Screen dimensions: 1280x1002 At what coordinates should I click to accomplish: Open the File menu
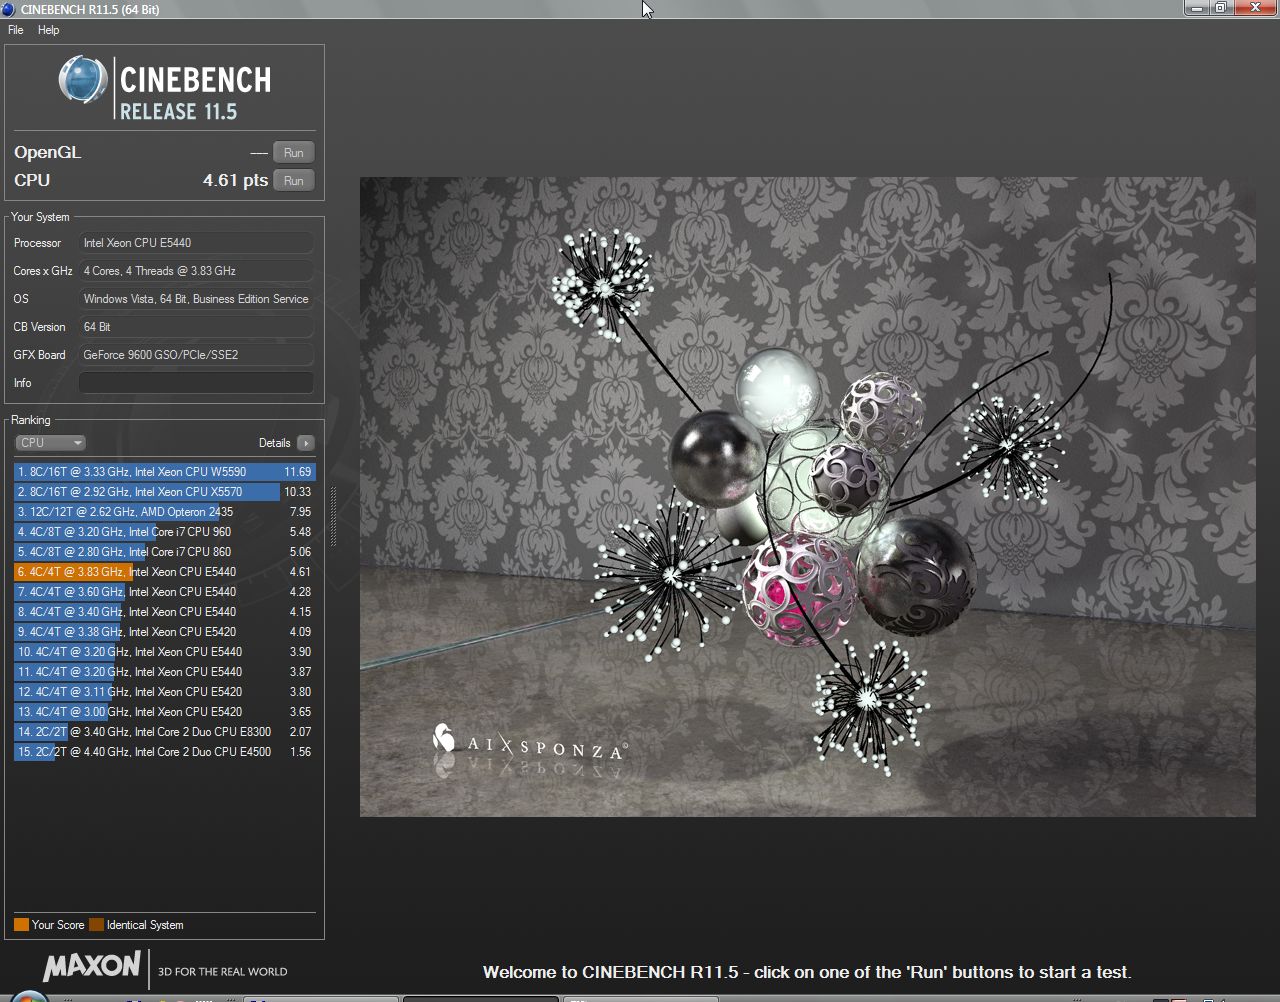(16, 30)
